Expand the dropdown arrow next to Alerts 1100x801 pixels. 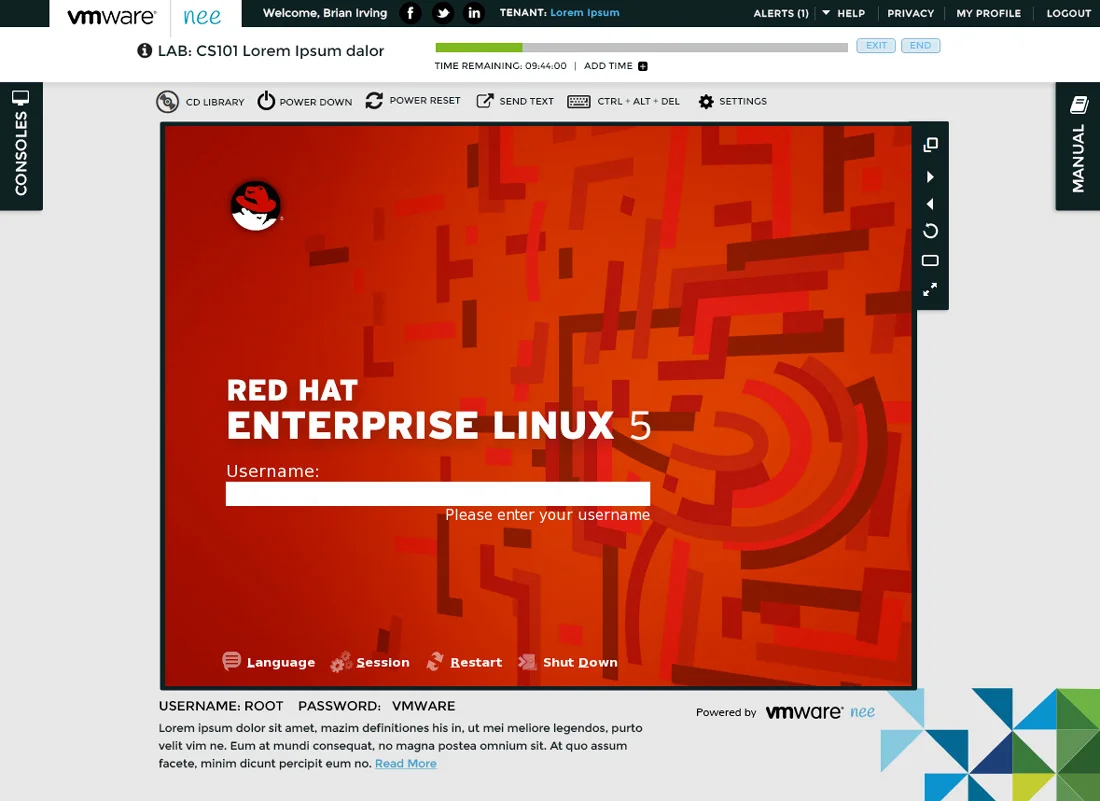(826, 13)
